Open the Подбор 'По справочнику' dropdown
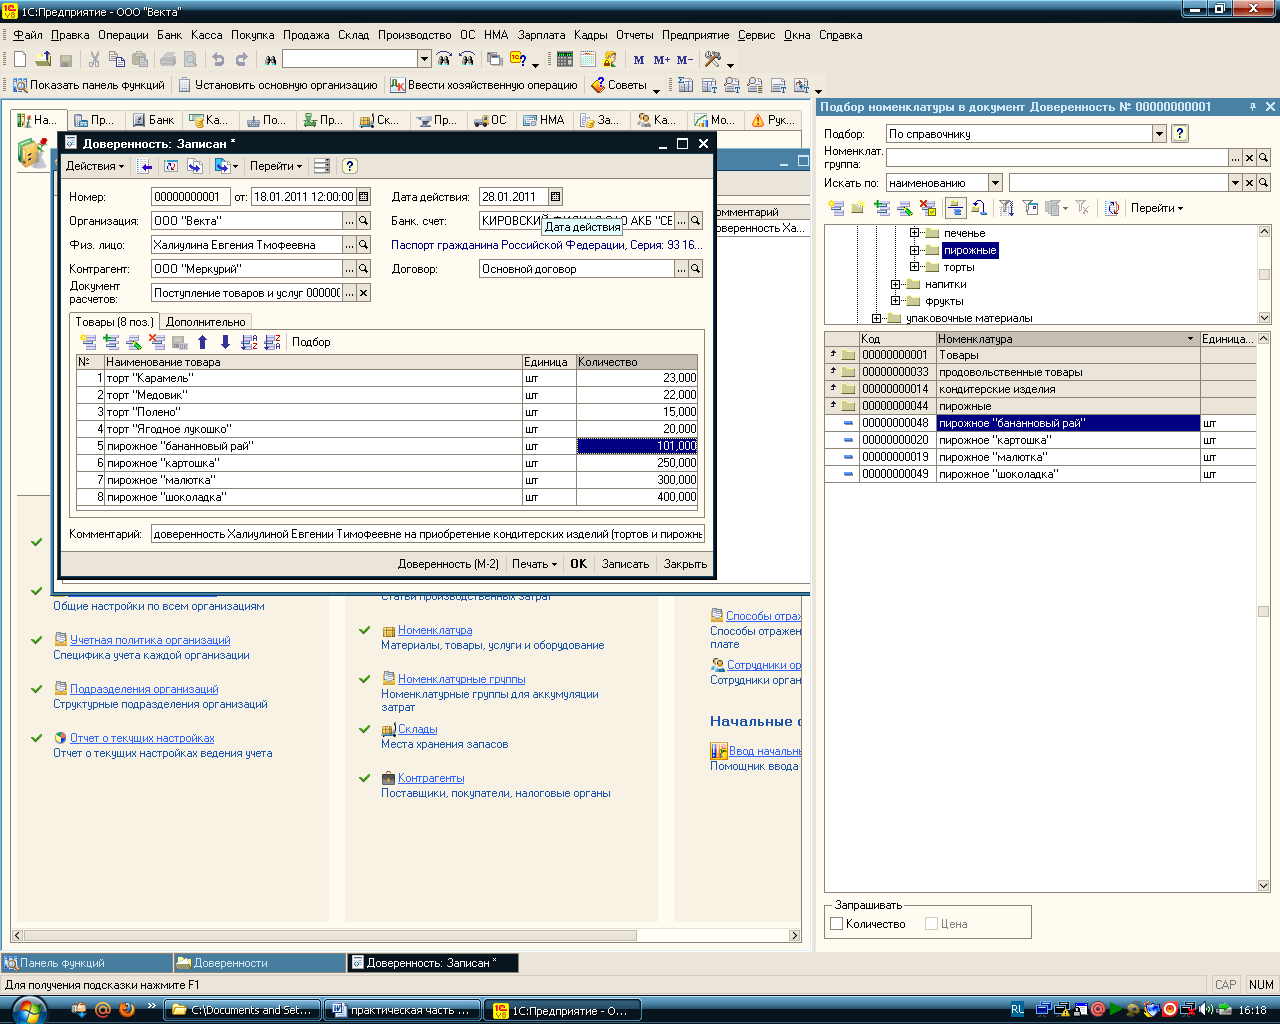Viewport: 1280px width, 1024px height. (x=1159, y=133)
